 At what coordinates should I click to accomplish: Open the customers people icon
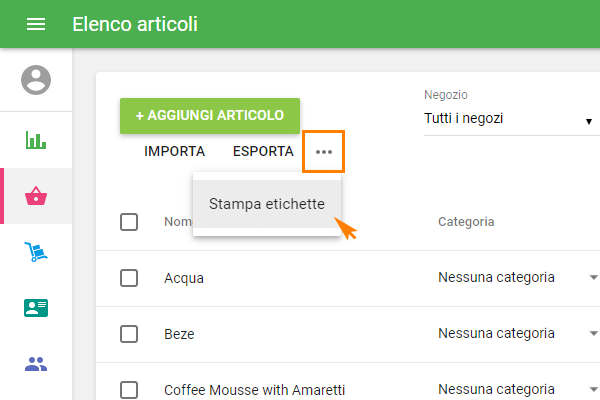tap(36, 364)
